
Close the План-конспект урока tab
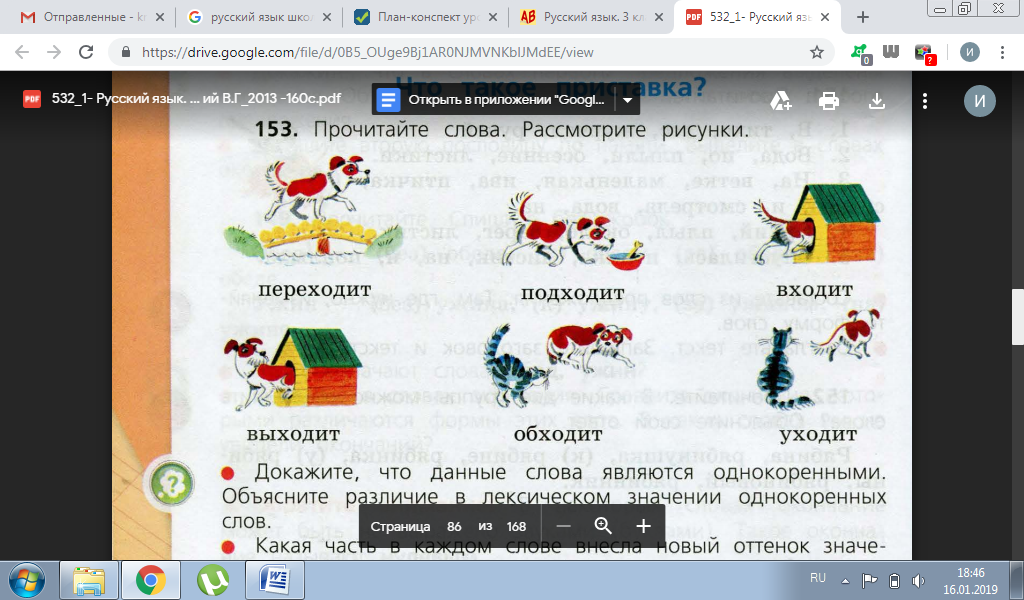click(x=493, y=18)
